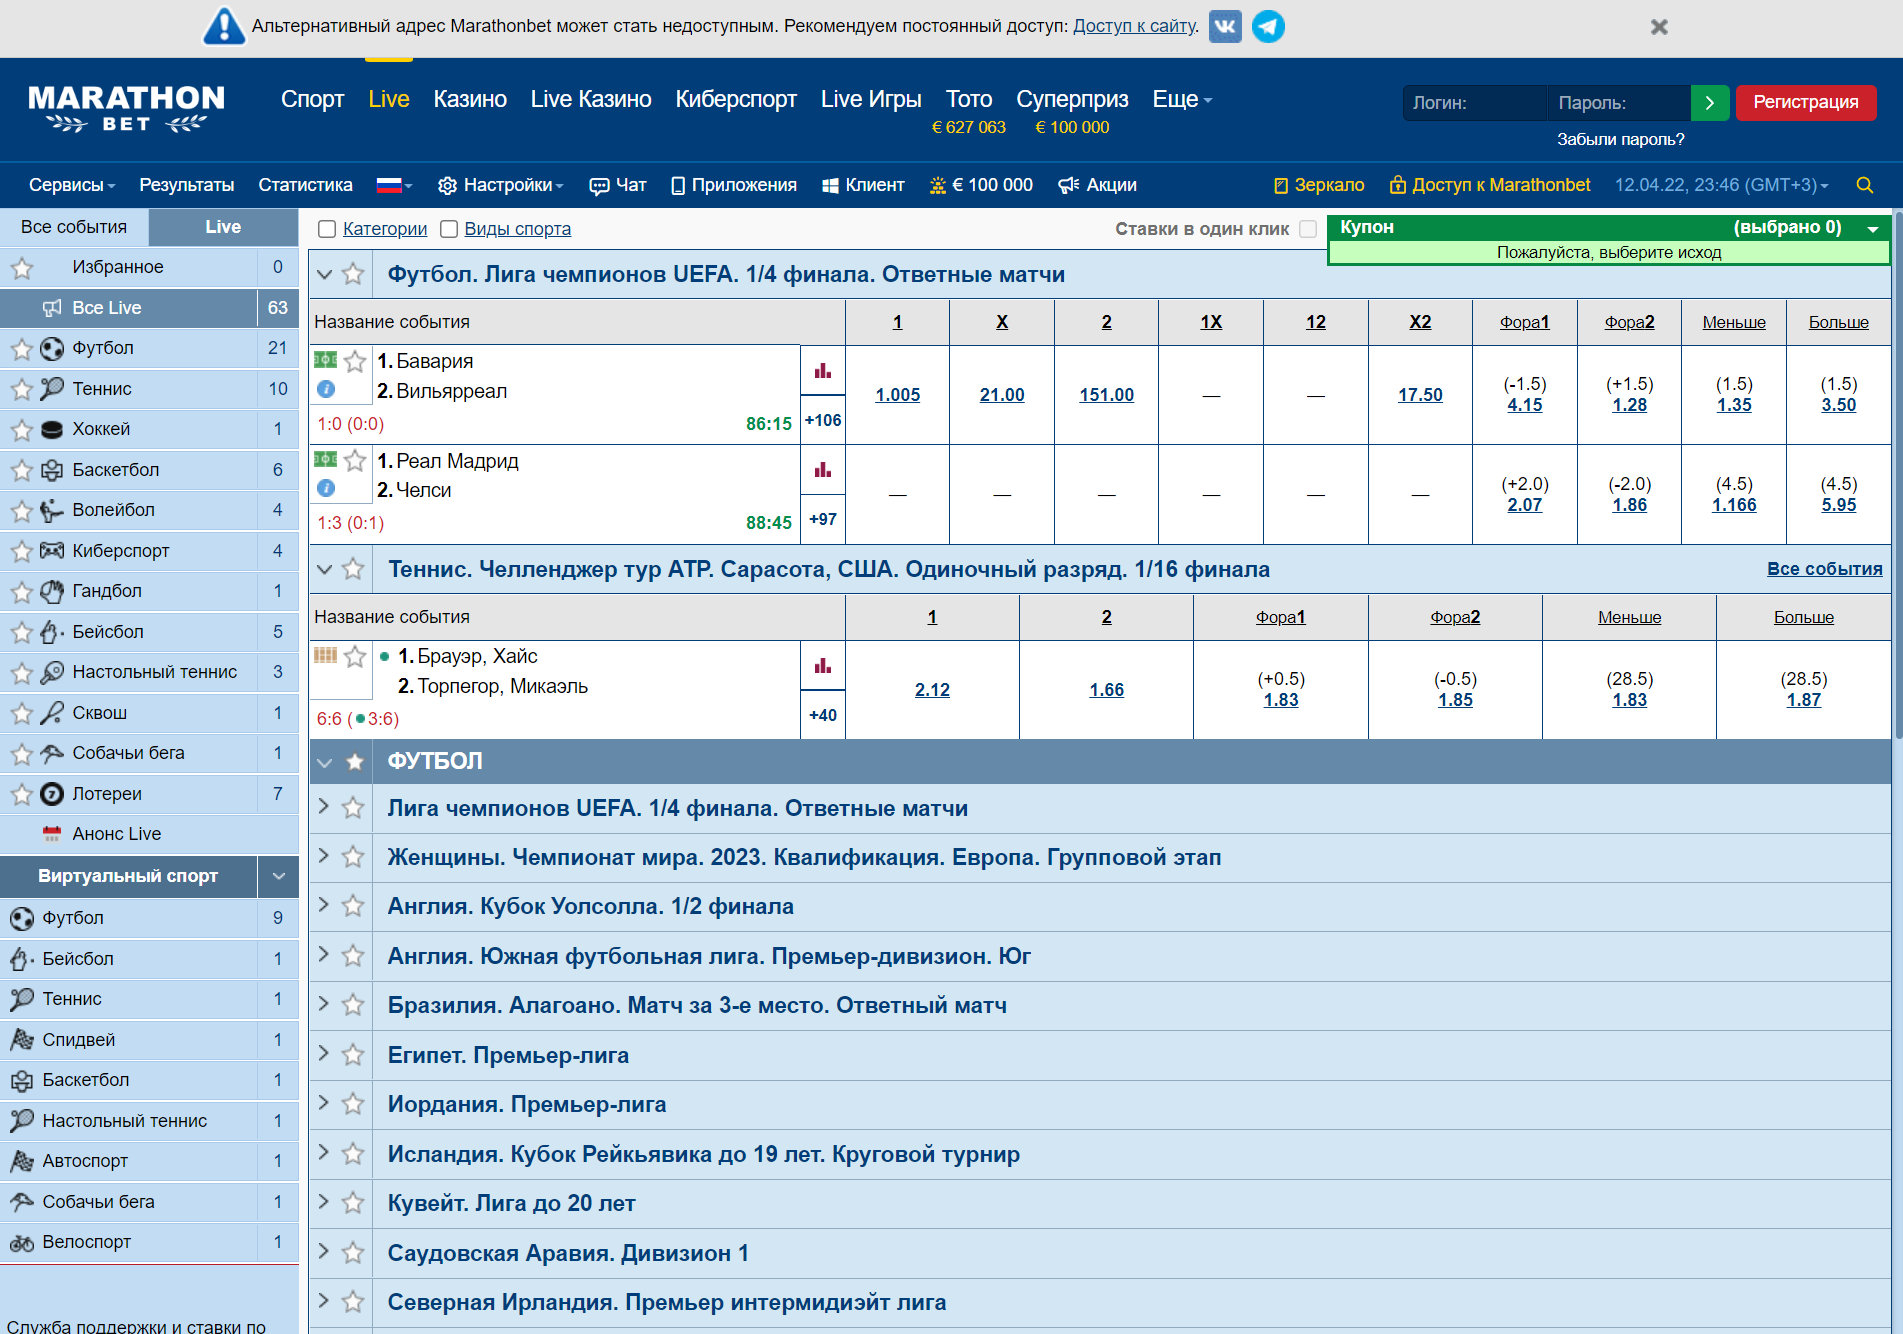
Task: Star the Теннис sport in sidebar
Action: click(x=22, y=389)
